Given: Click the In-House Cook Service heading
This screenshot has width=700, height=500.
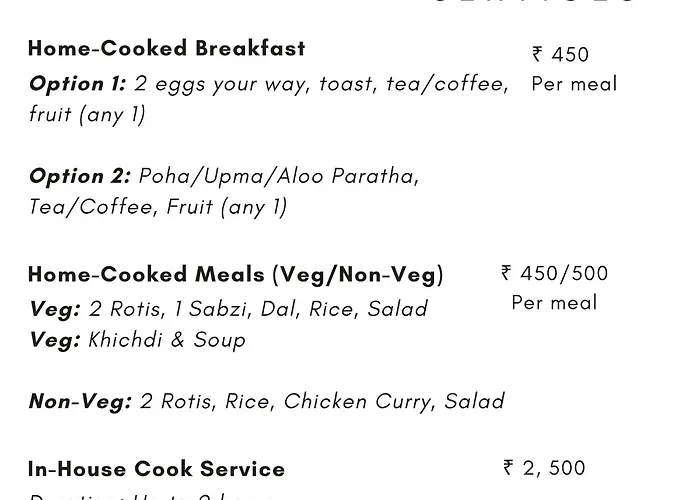Looking at the screenshot, I should [x=156, y=469].
